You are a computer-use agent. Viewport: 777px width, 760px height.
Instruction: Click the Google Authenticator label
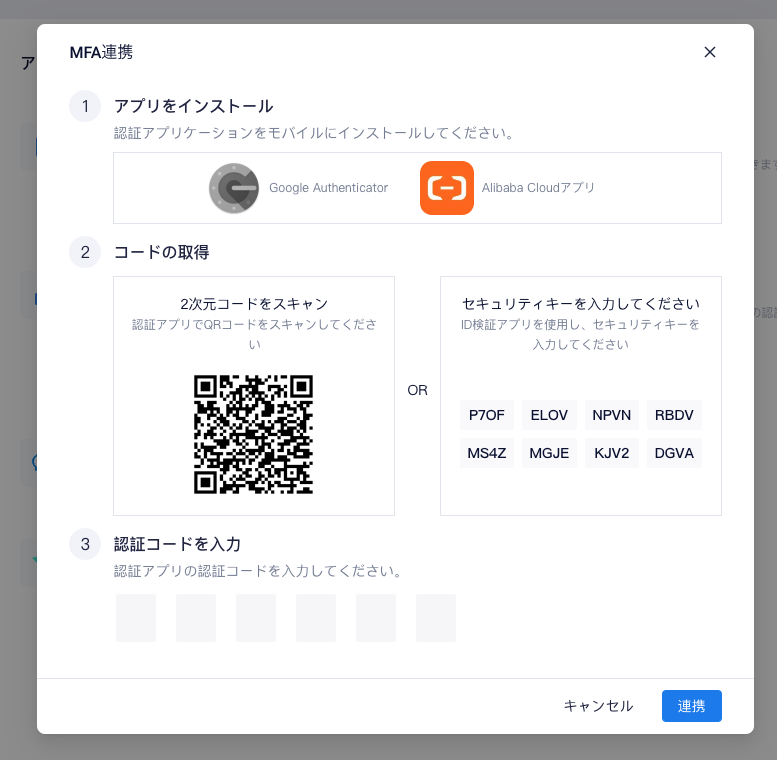(x=328, y=188)
